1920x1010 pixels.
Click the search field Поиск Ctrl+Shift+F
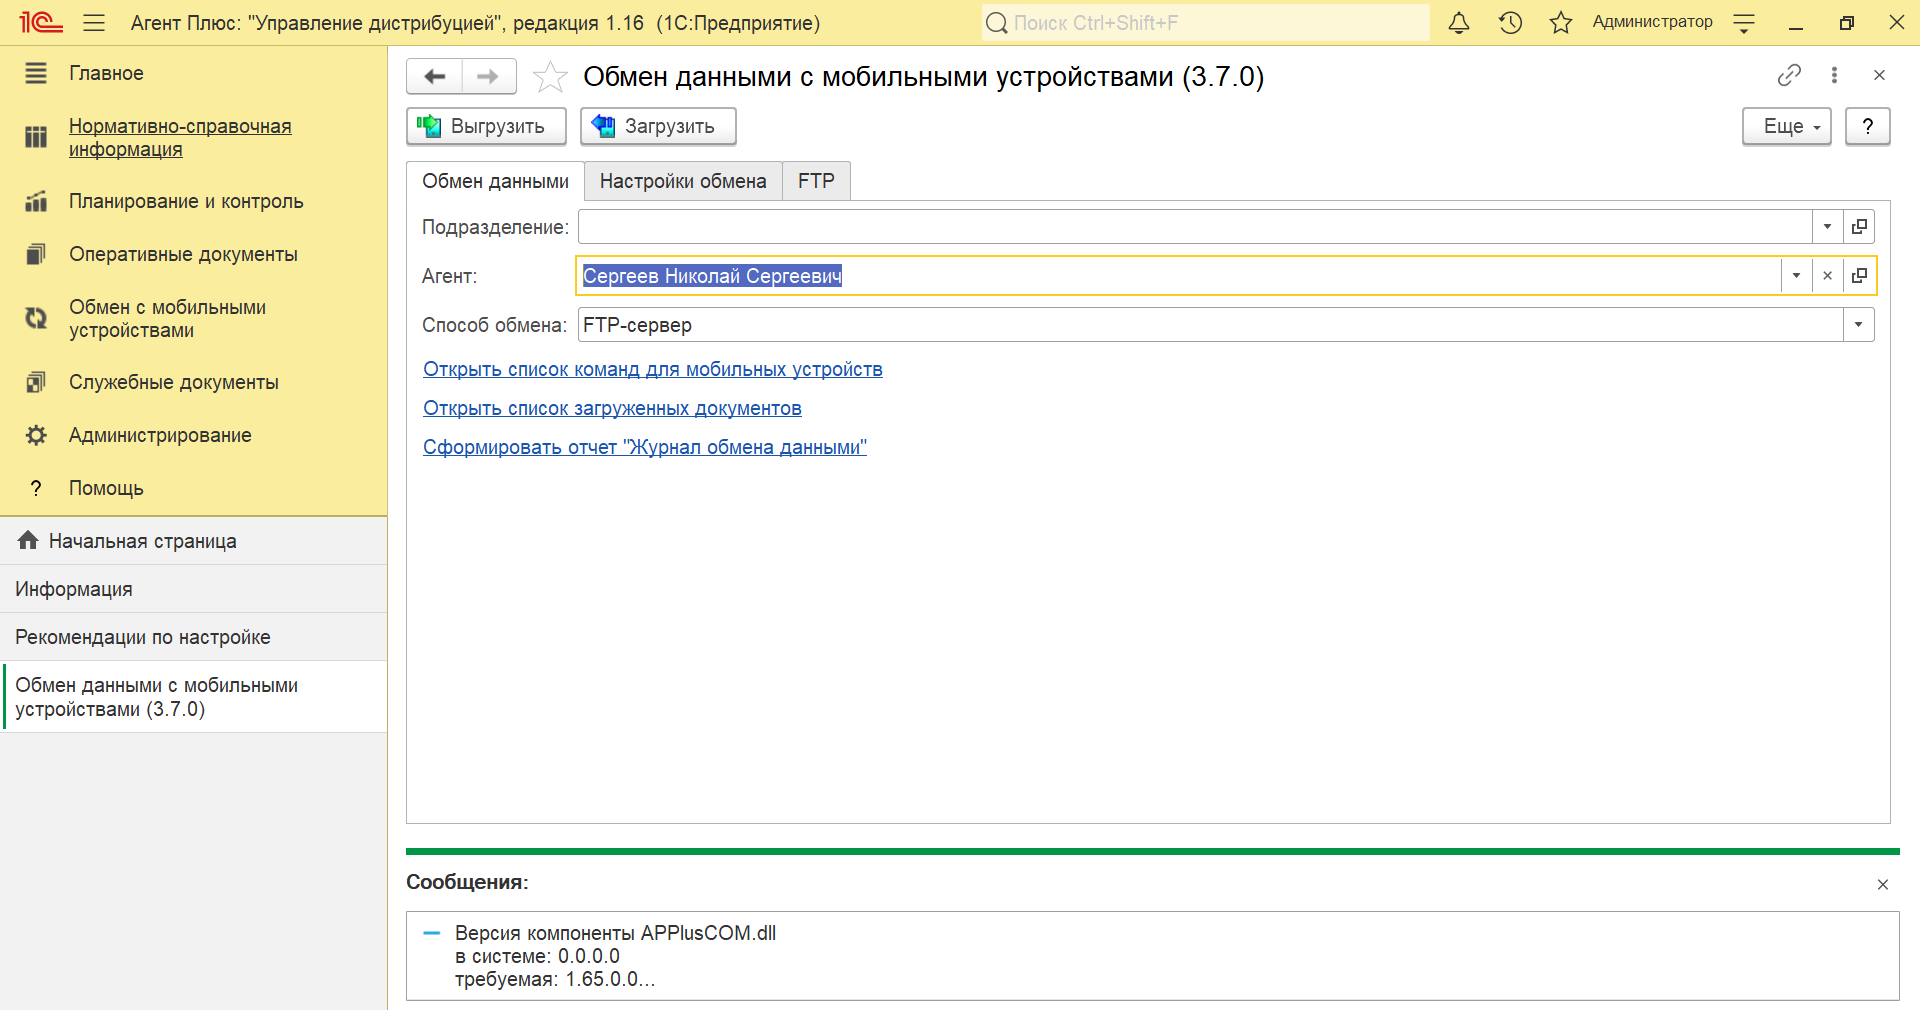coord(1205,23)
